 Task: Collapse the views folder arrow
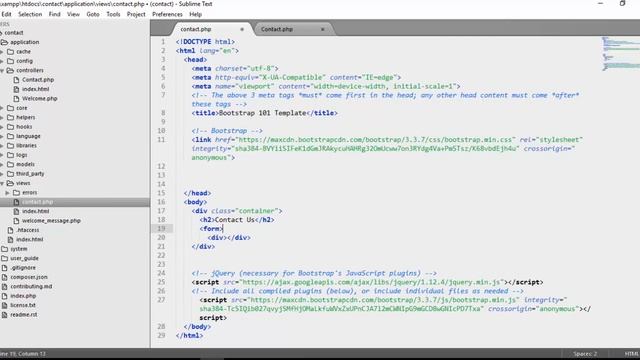coord(2,183)
